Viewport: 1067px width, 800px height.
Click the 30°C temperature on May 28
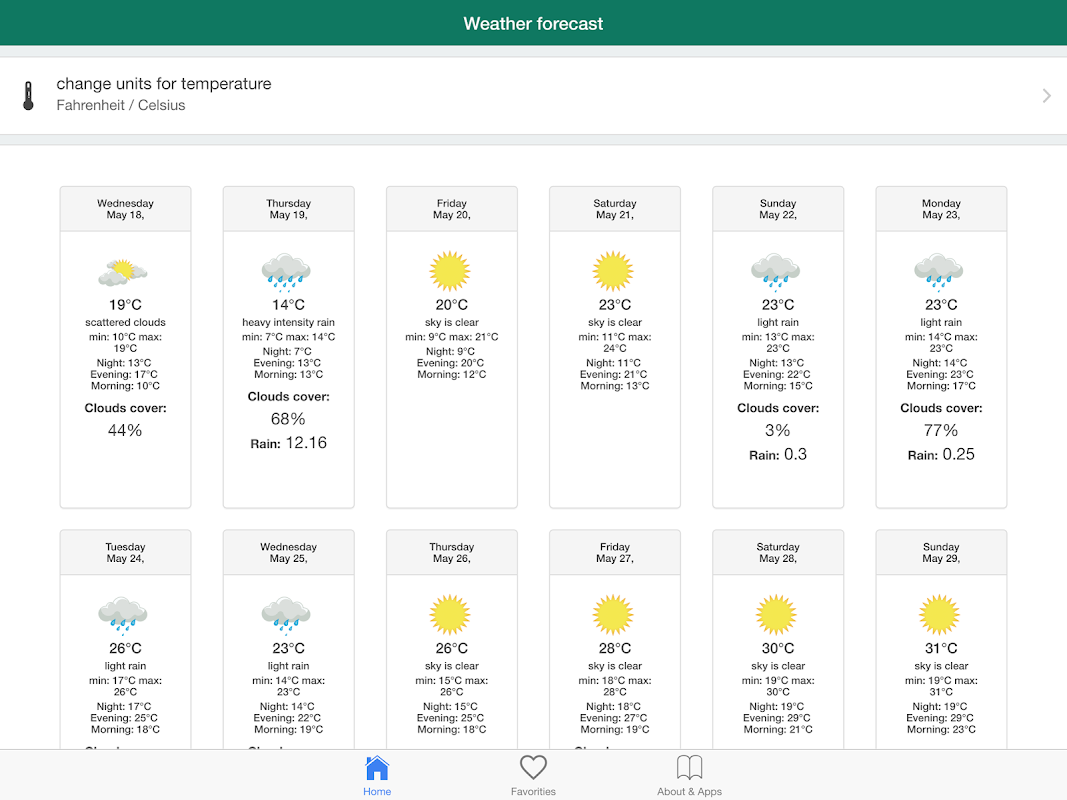778,648
